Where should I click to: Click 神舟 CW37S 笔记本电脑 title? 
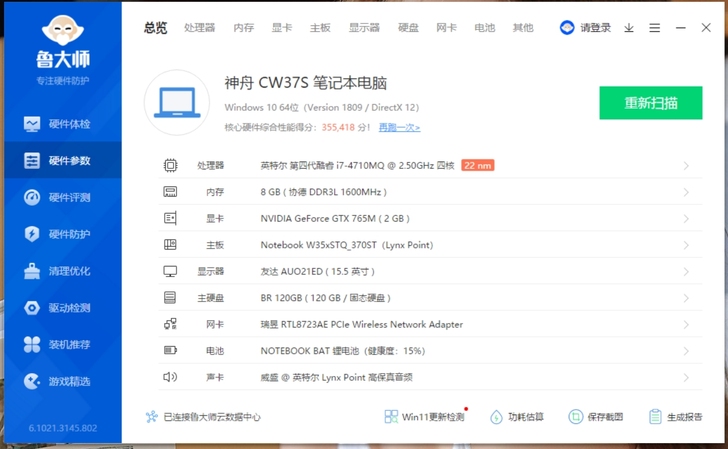[306, 83]
